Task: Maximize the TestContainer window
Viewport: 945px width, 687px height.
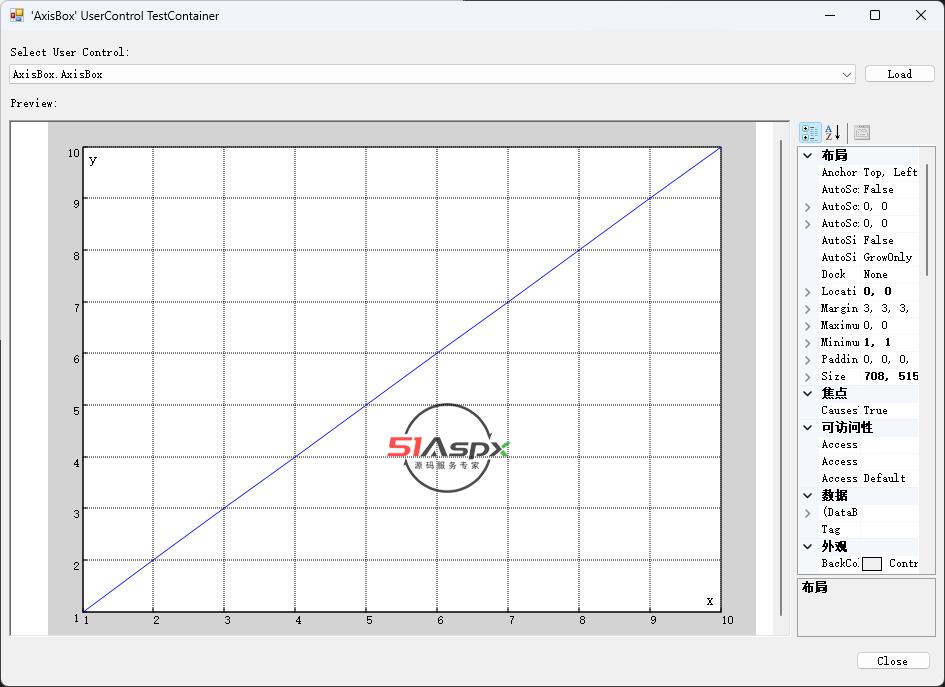Action: [x=875, y=15]
